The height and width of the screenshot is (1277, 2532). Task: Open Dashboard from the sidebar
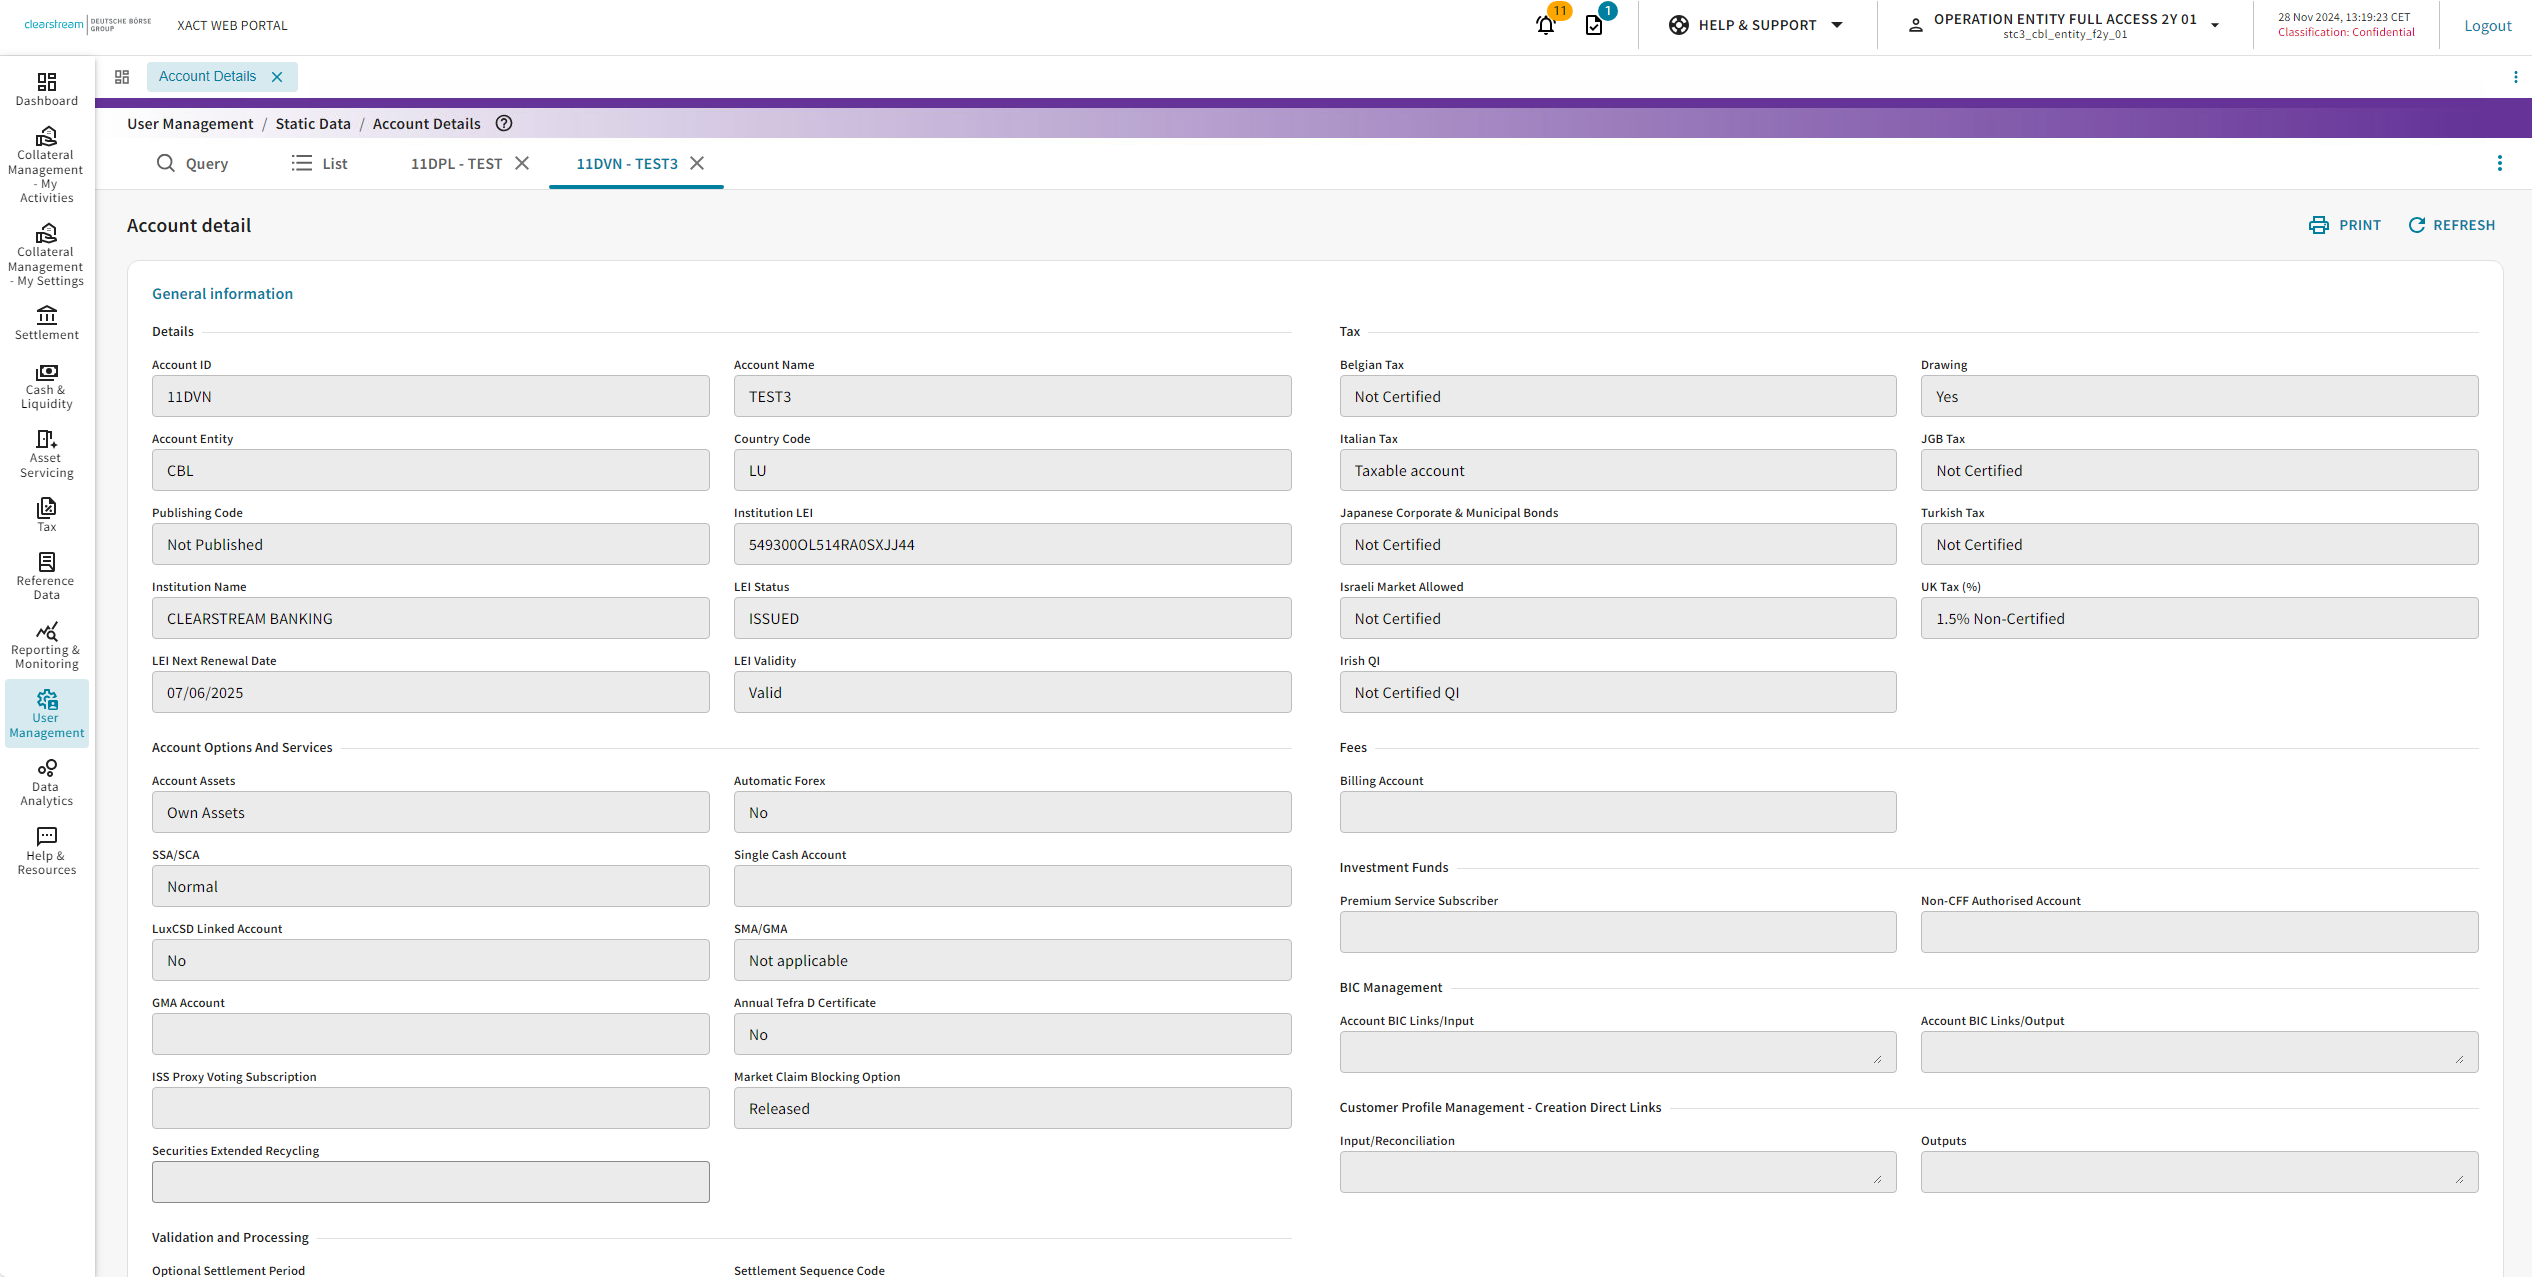pos(46,89)
